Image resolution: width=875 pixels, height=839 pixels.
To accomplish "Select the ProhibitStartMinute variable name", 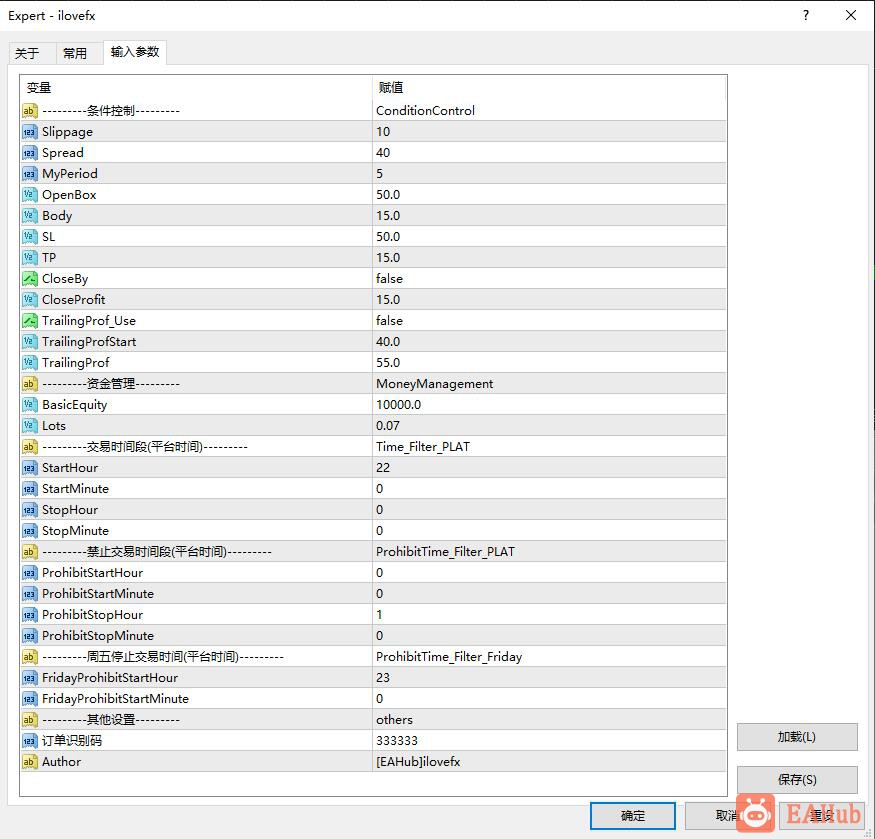I will 98,593.
